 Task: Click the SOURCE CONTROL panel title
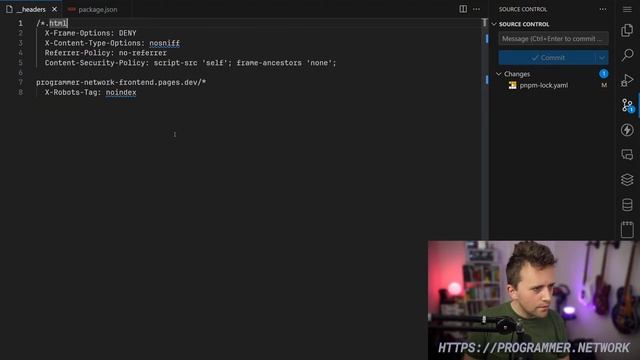(x=522, y=9)
